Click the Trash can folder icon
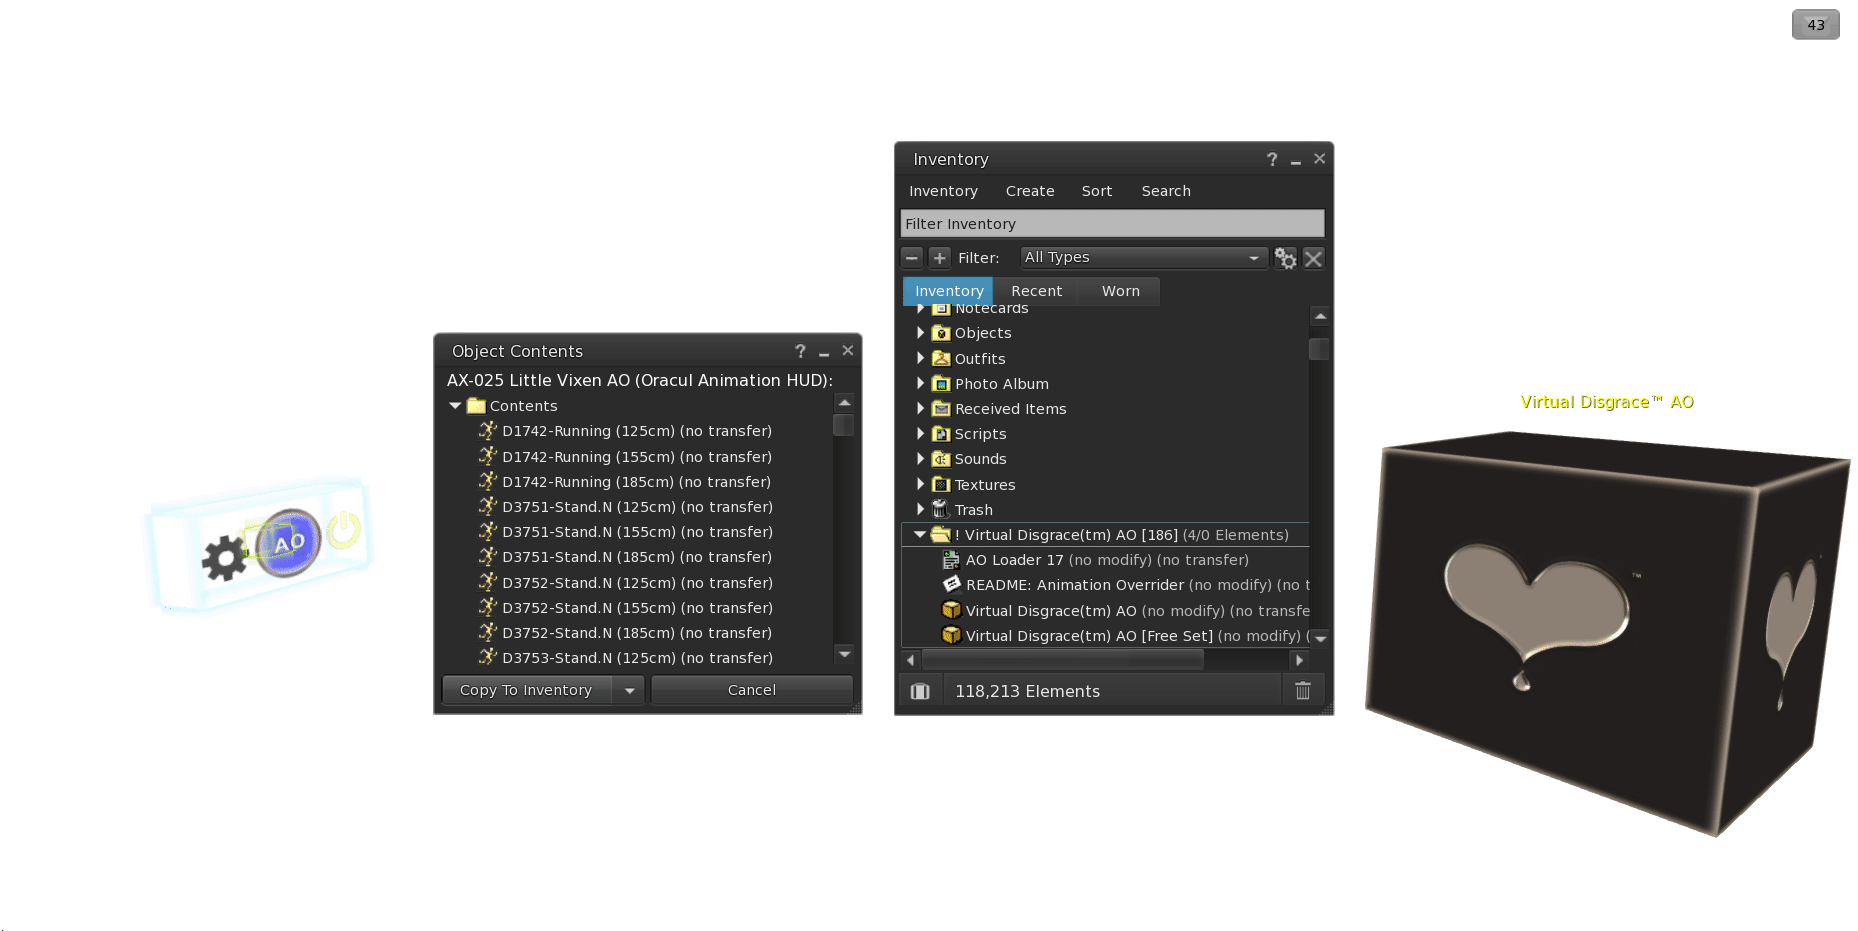This screenshot has width=1858, height=931. point(941,509)
